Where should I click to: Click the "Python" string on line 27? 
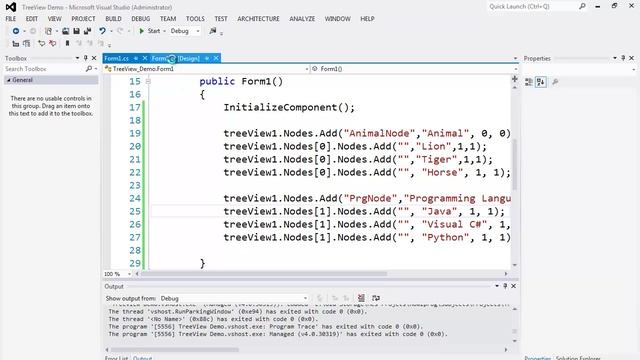click(x=445, y=238)
